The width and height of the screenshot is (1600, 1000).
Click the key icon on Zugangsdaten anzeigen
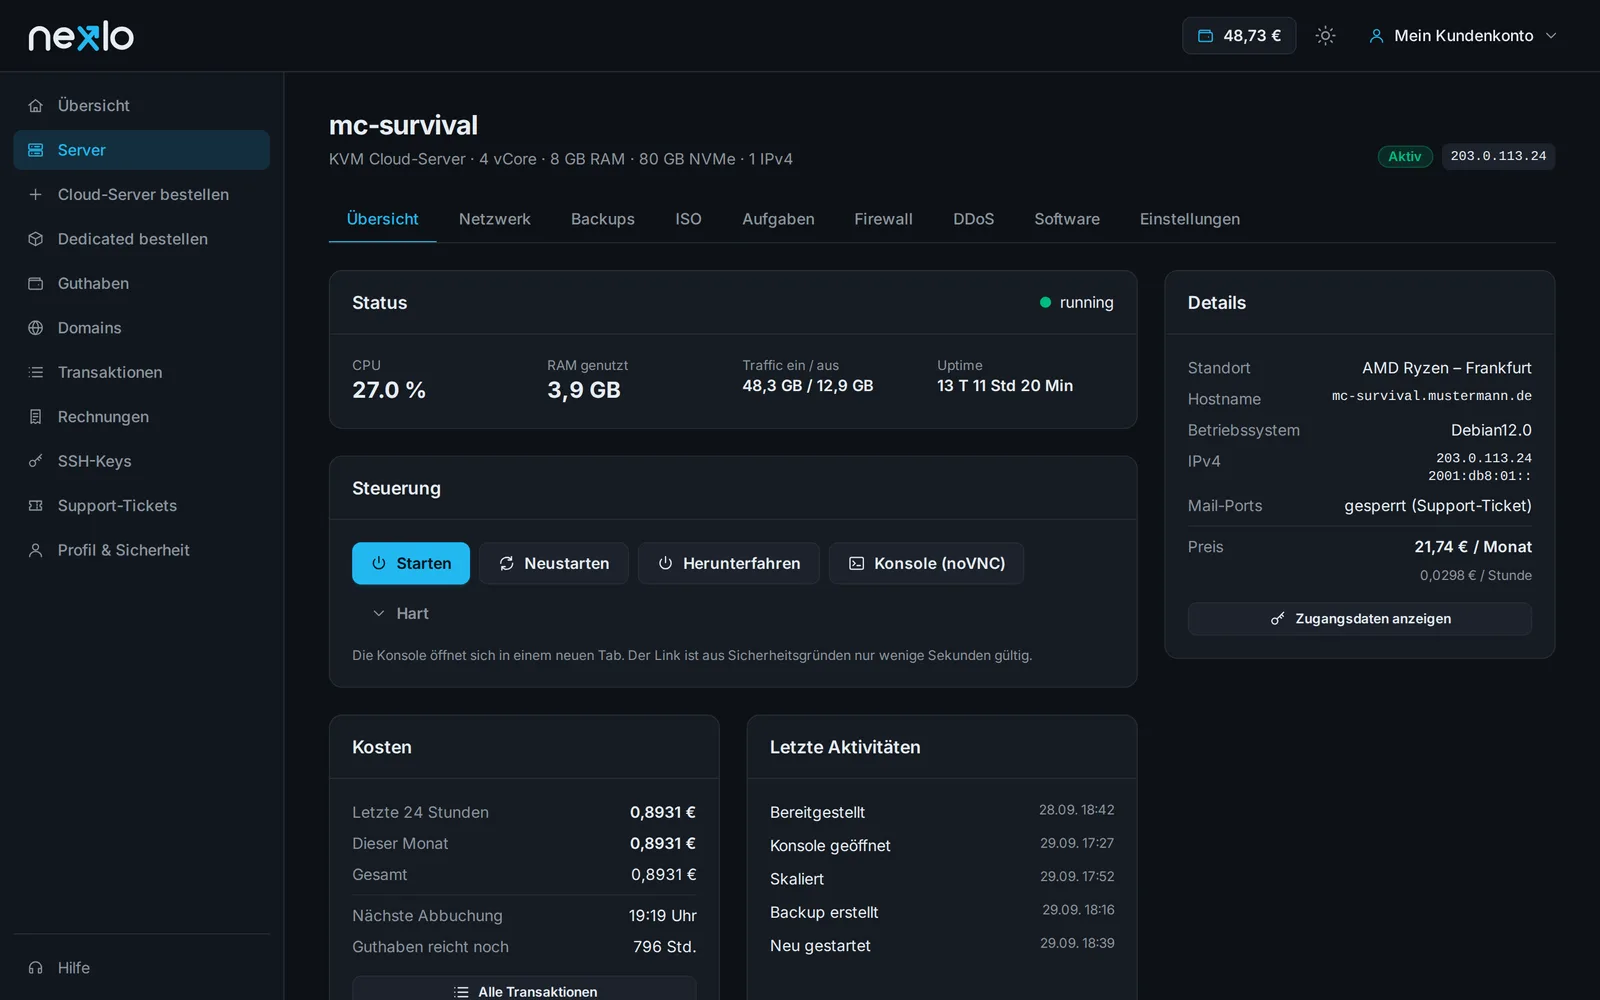[1277, 619]
